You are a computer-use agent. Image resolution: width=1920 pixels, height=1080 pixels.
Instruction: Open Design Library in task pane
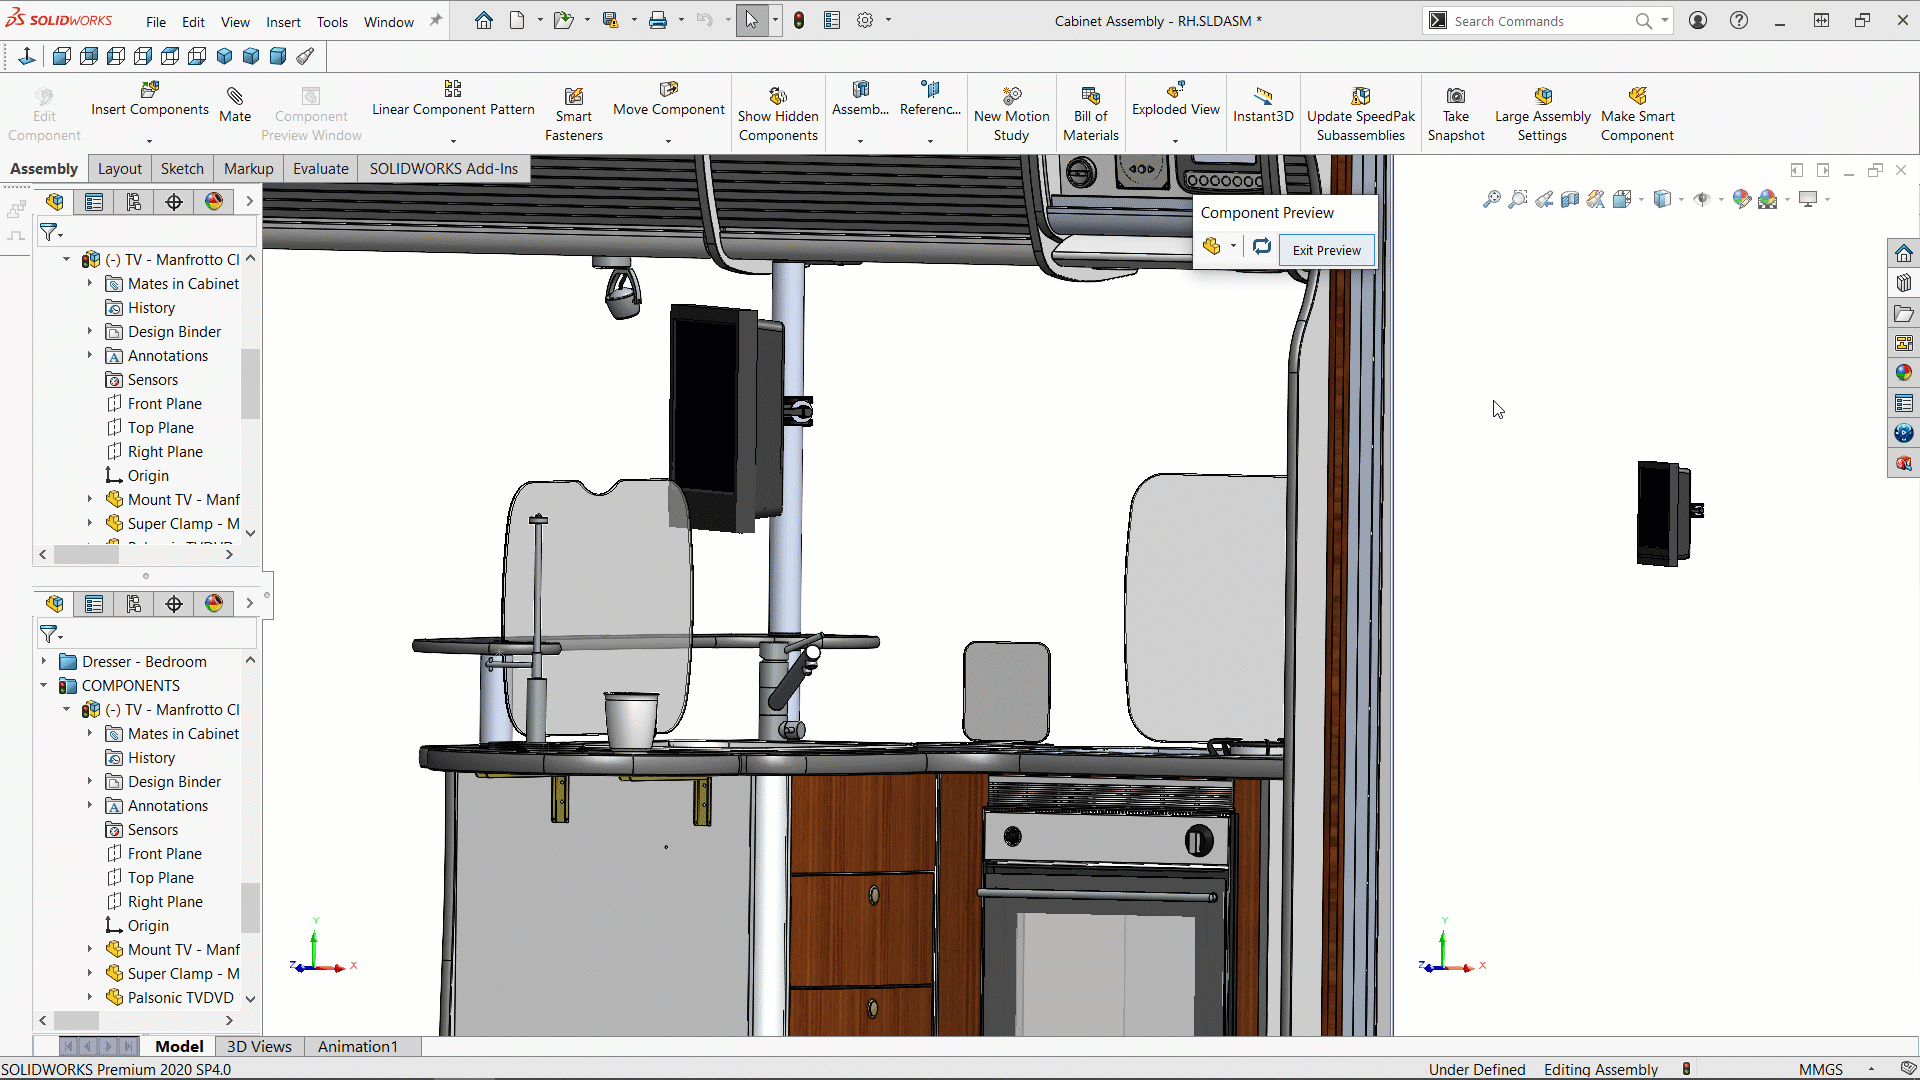tap(1904, 283)
